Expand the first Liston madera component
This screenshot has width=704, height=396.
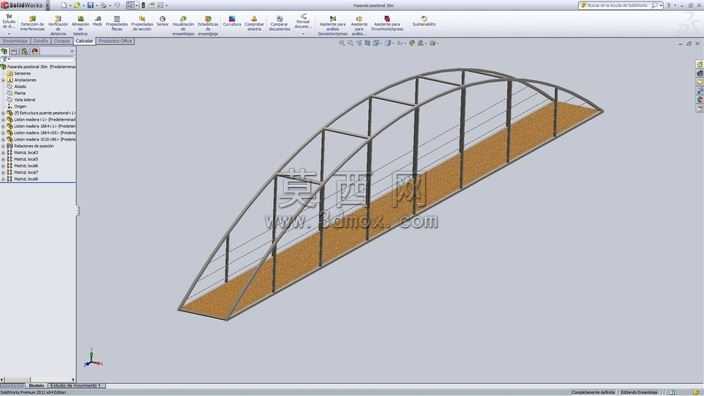pyautogui.click(x=3, y=120)
